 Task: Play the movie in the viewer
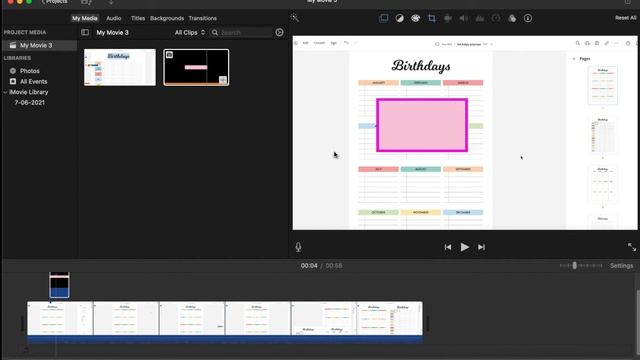click(x=464, y=247)
